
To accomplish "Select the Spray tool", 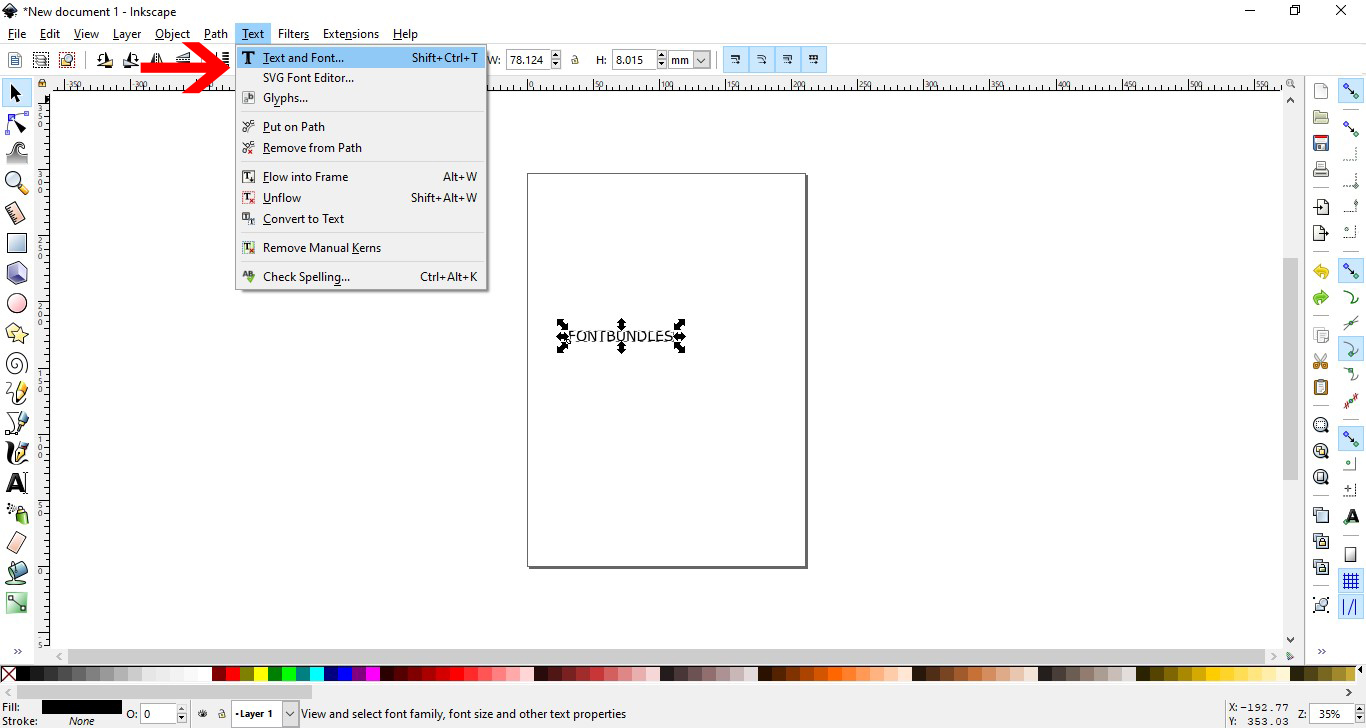I will coord(16,513).
